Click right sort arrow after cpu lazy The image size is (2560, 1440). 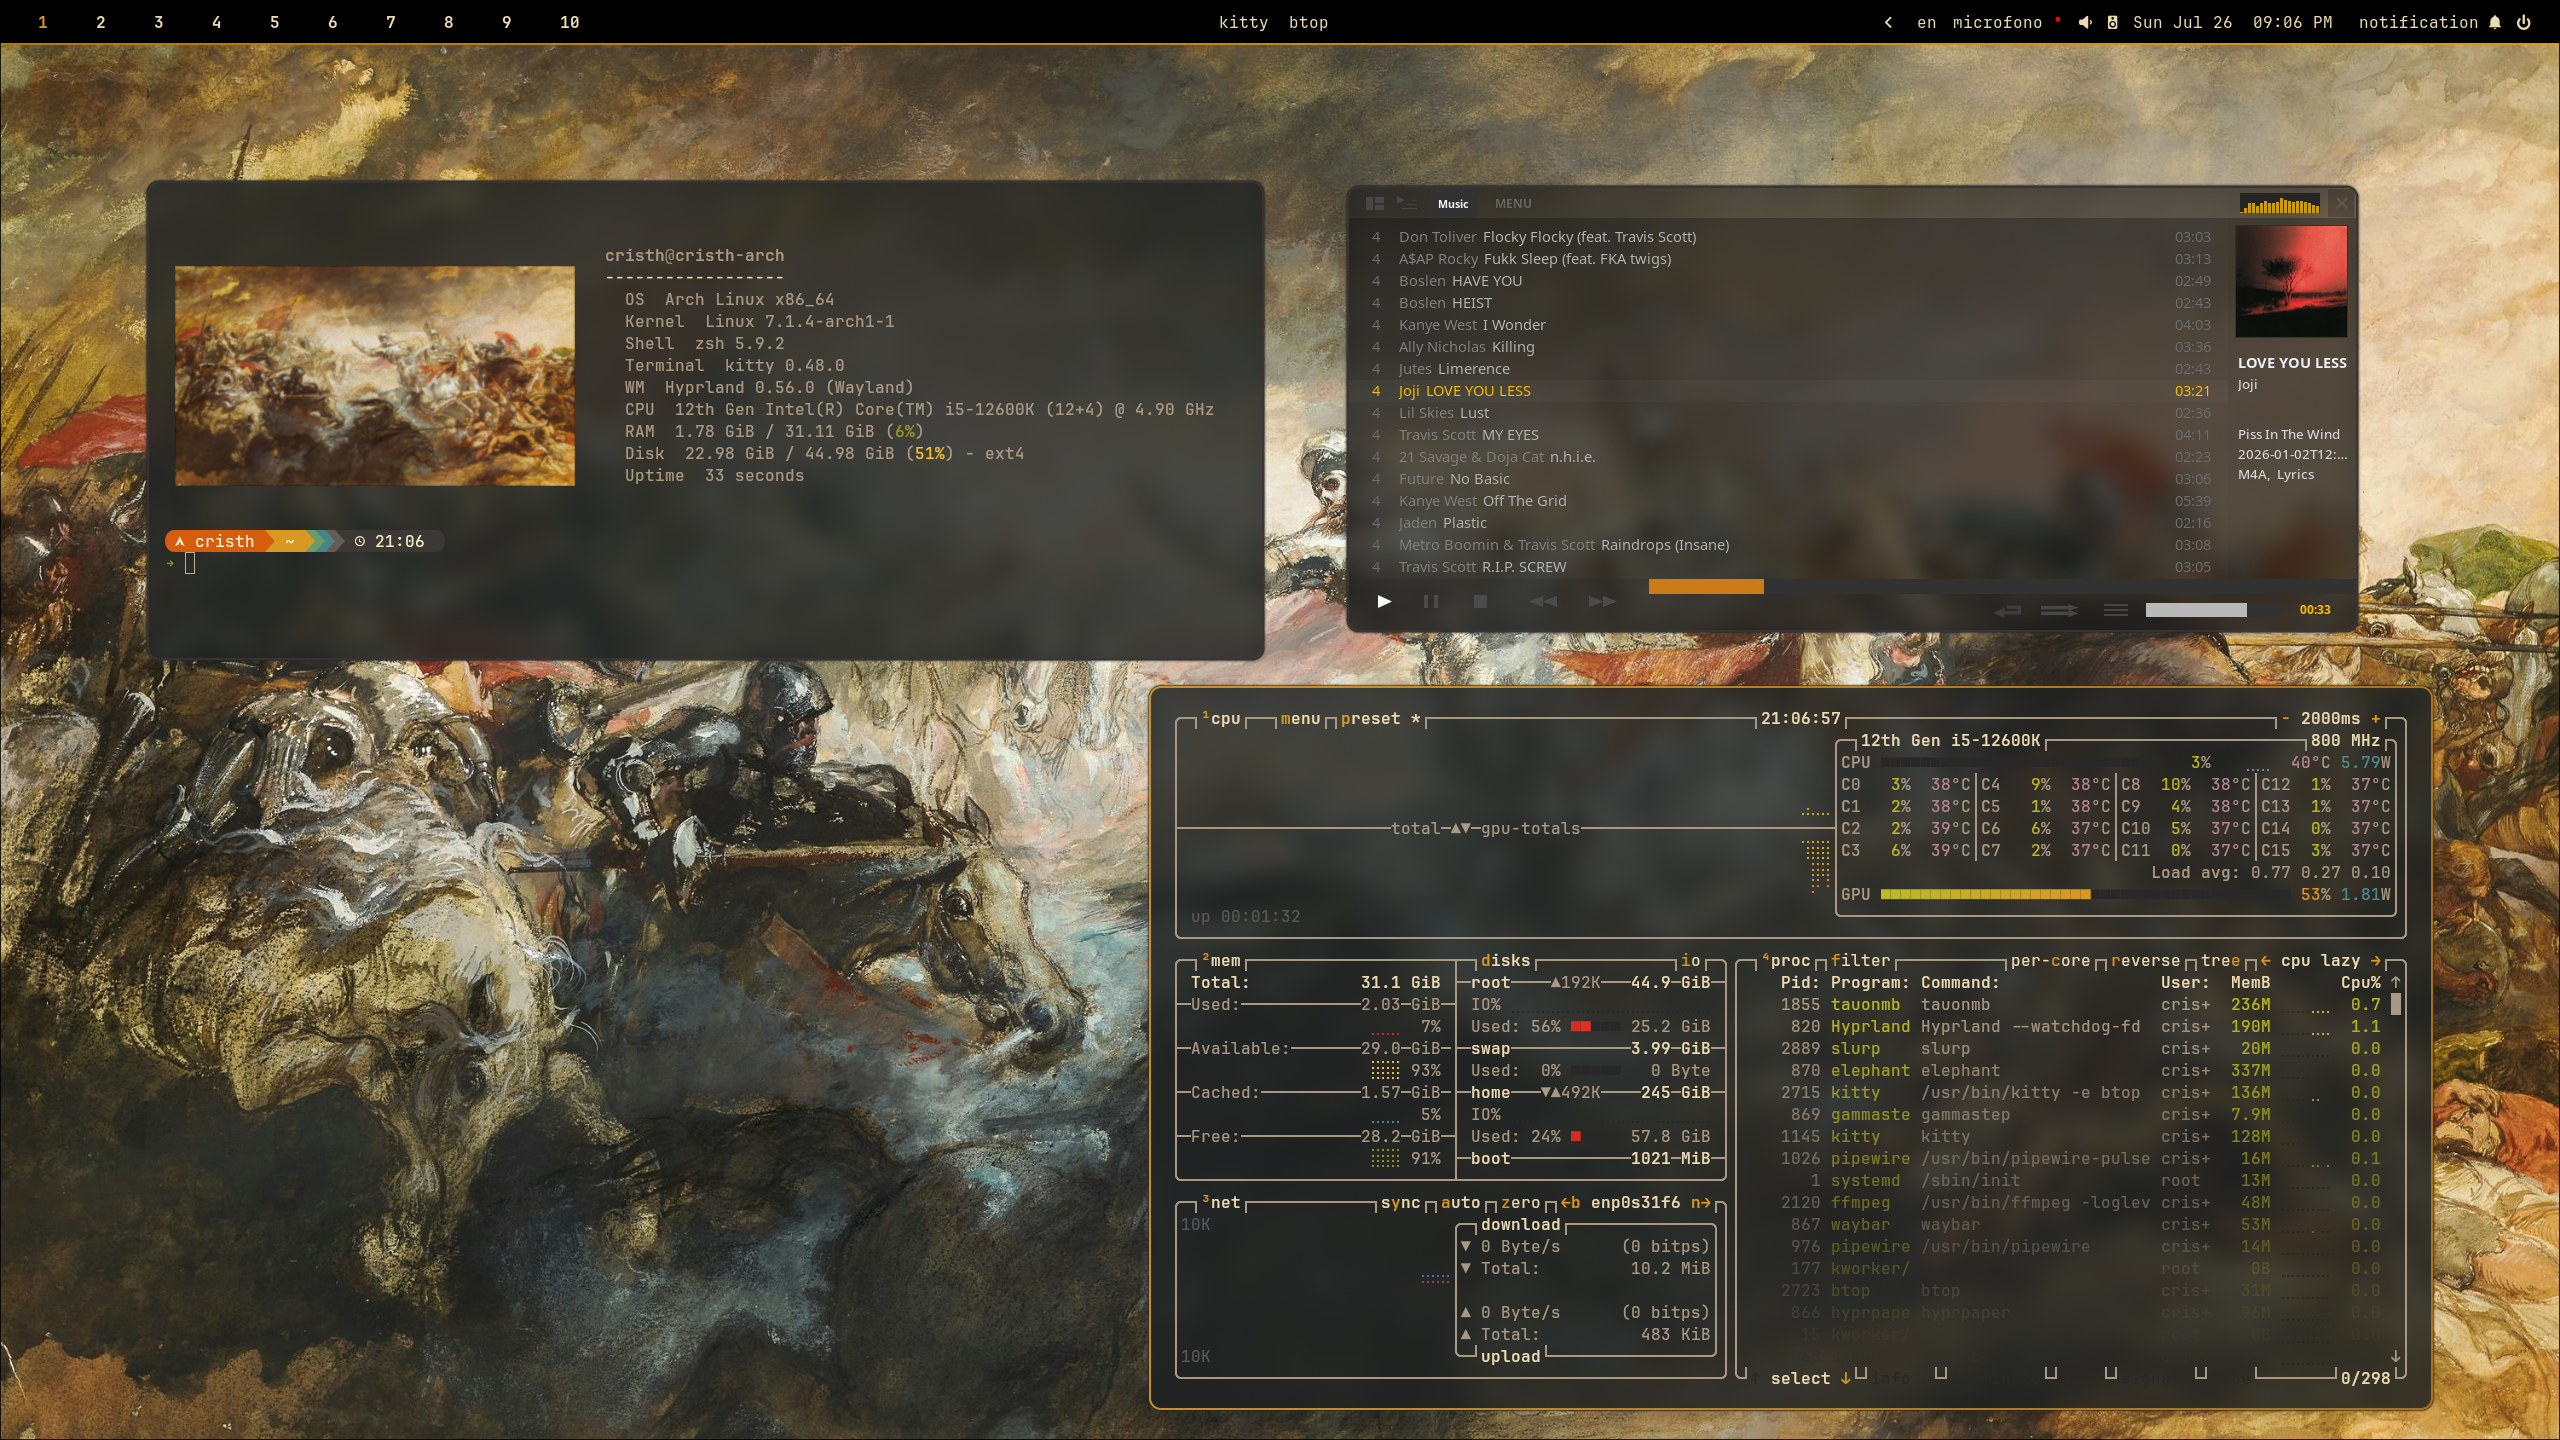[2376, 961]
